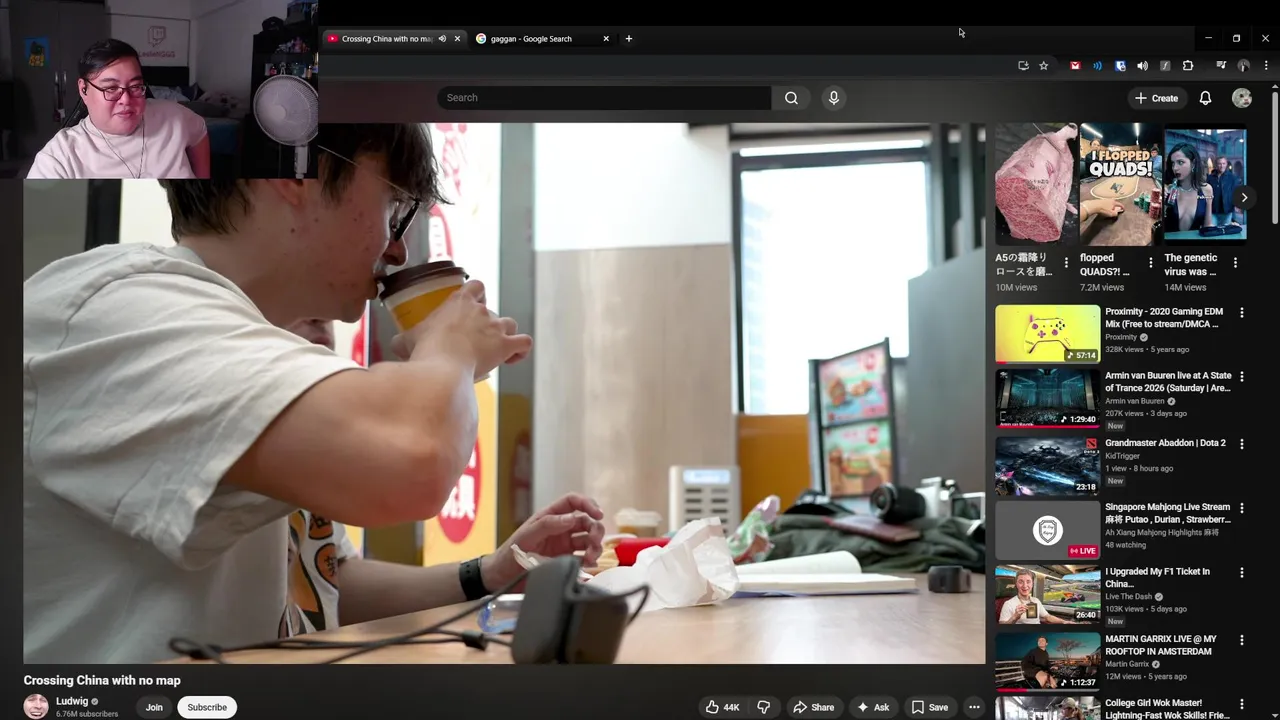Open options menu for the A5 short
This screenshot has height=720, width=1280.
point(1066,263)
